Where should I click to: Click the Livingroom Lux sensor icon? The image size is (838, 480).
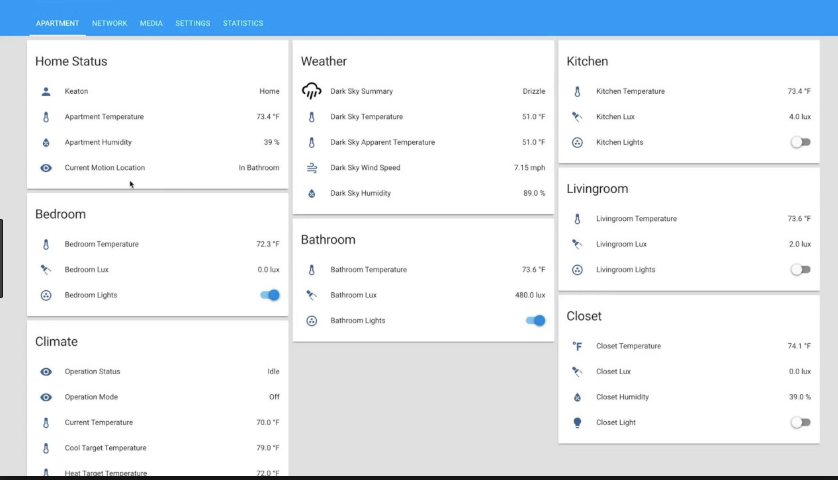tap(577, 244)
